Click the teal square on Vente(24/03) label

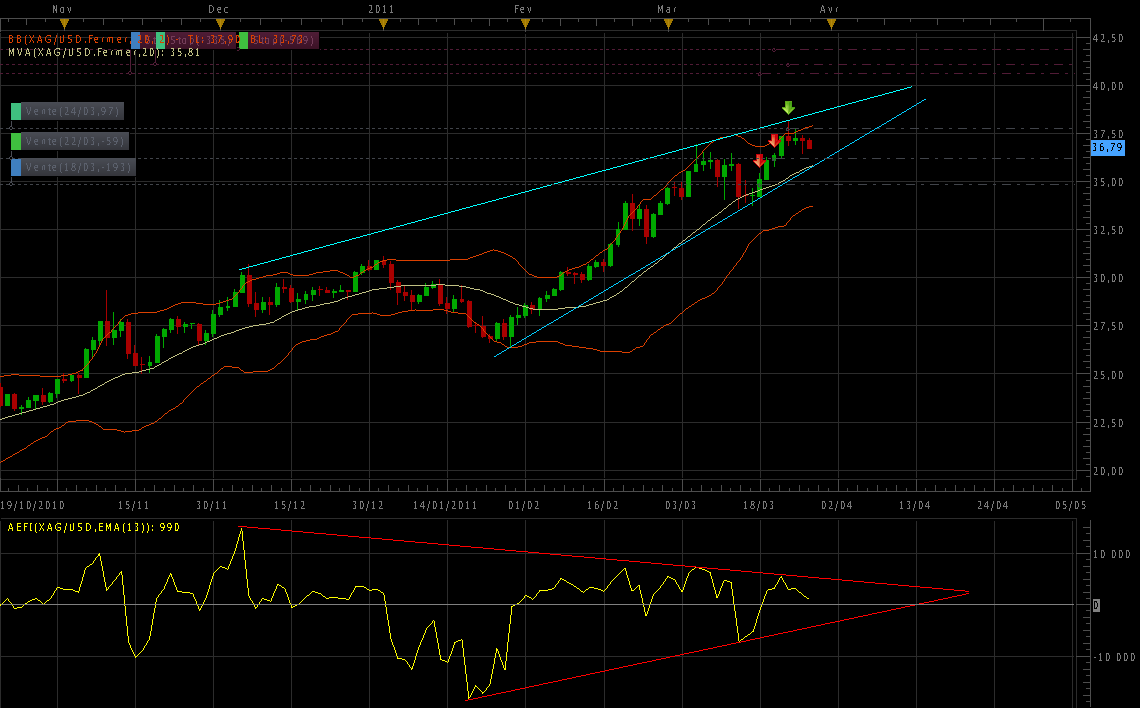(x=16, y=111)
